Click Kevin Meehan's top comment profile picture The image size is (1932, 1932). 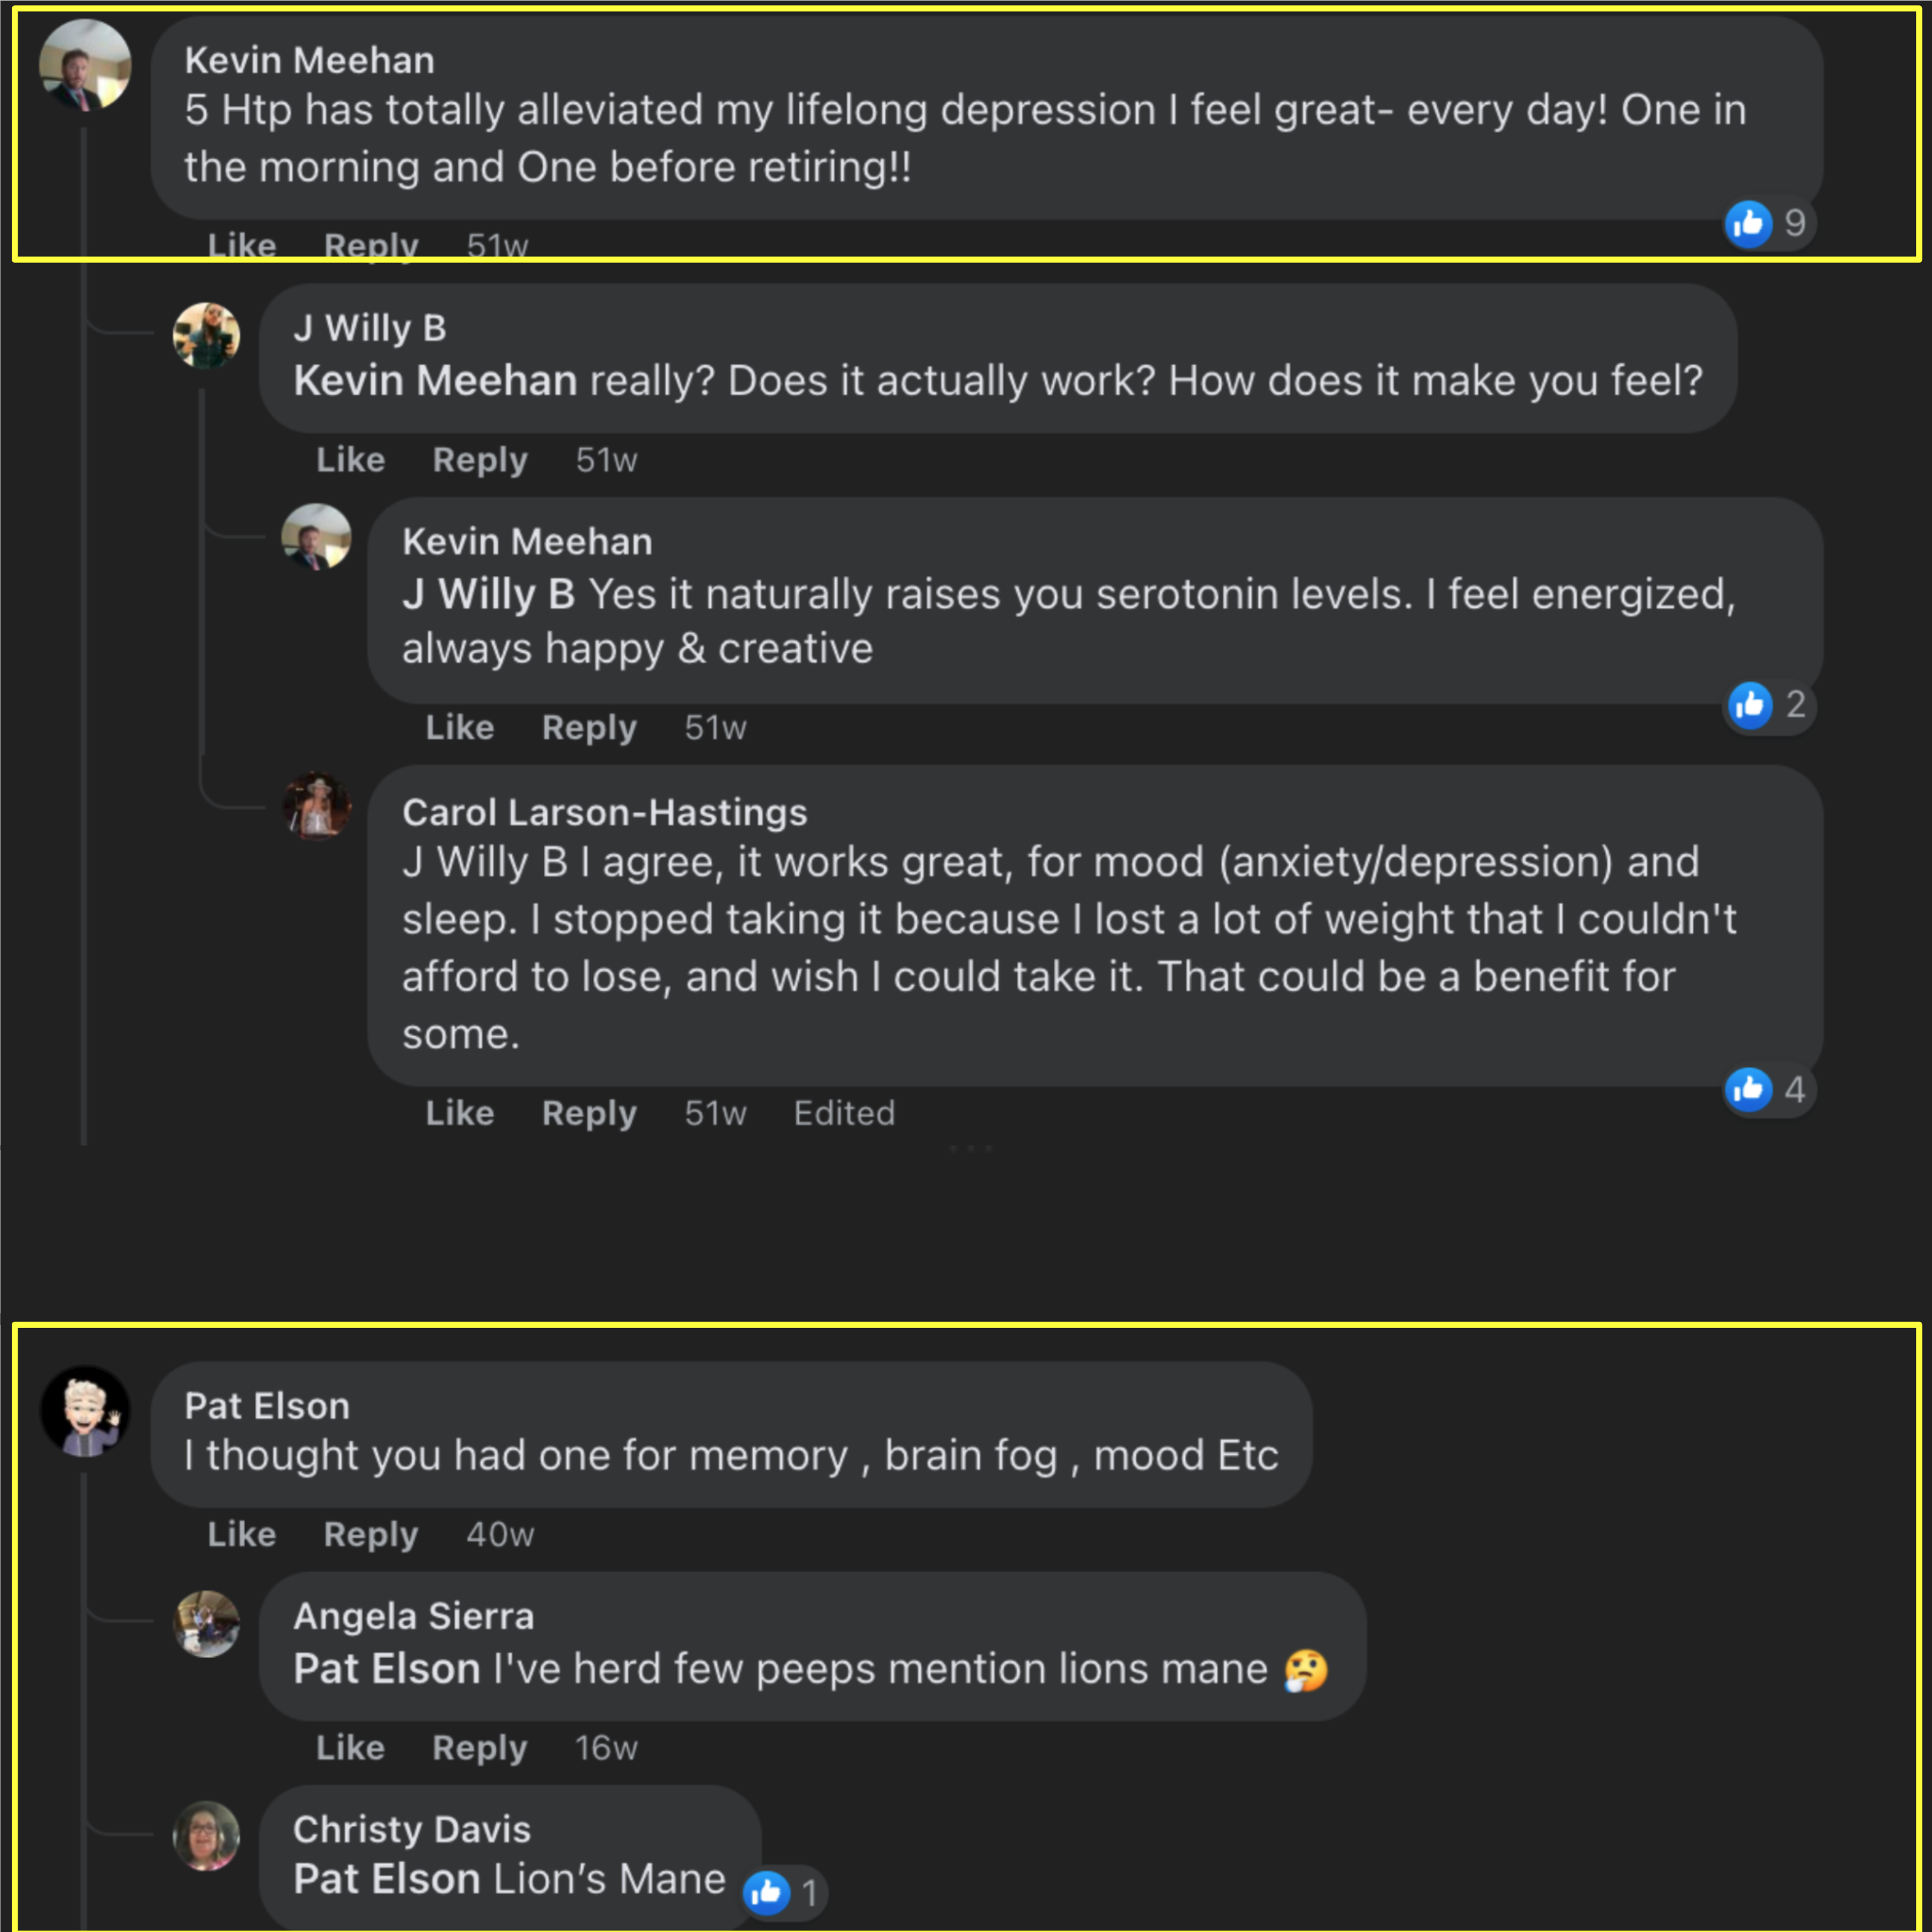click(x=85, y=65)
